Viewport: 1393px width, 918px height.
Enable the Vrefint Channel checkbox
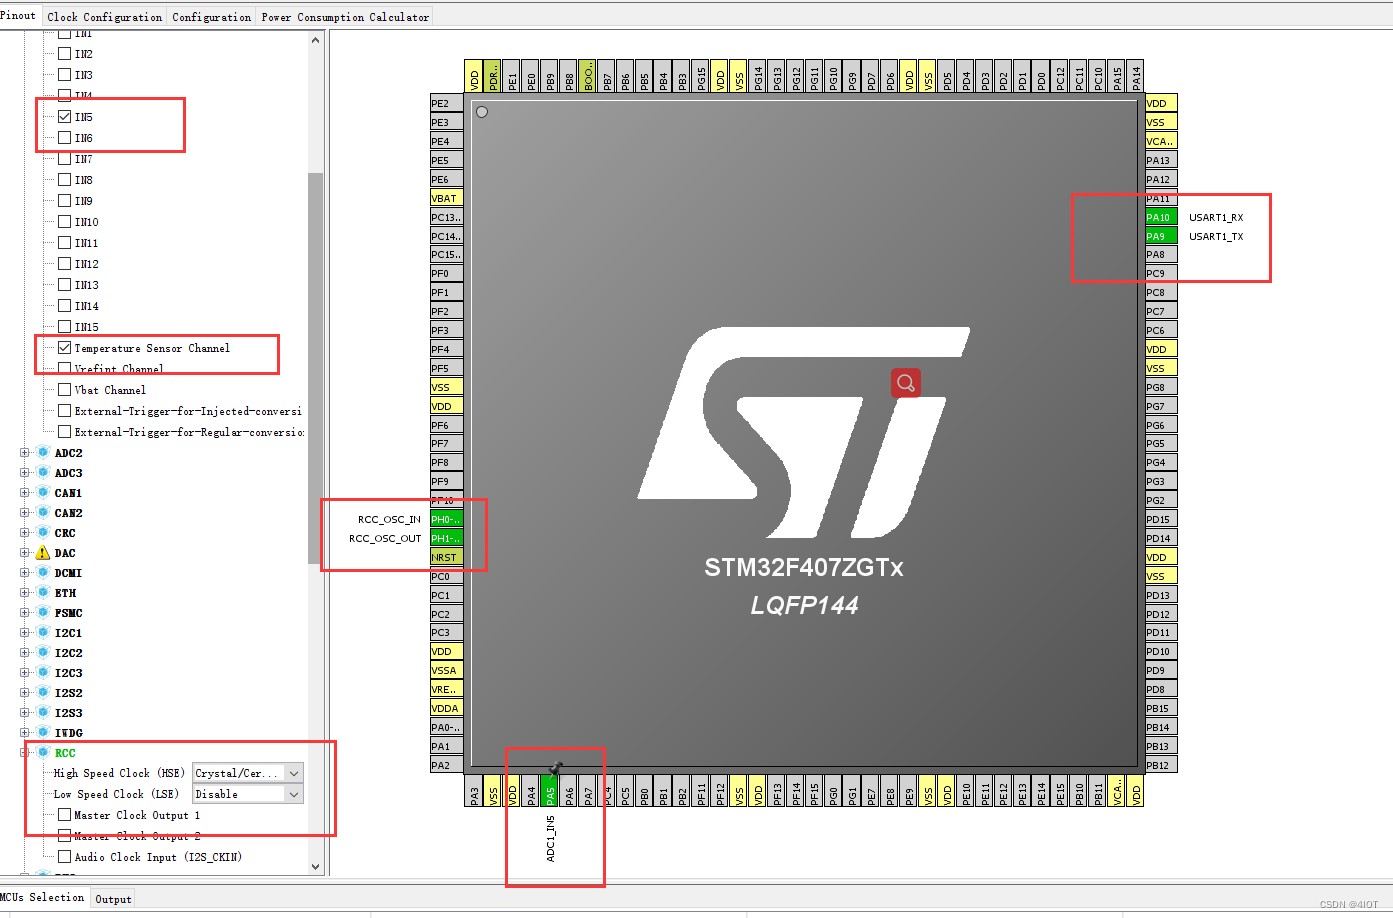tap(64, 368)
